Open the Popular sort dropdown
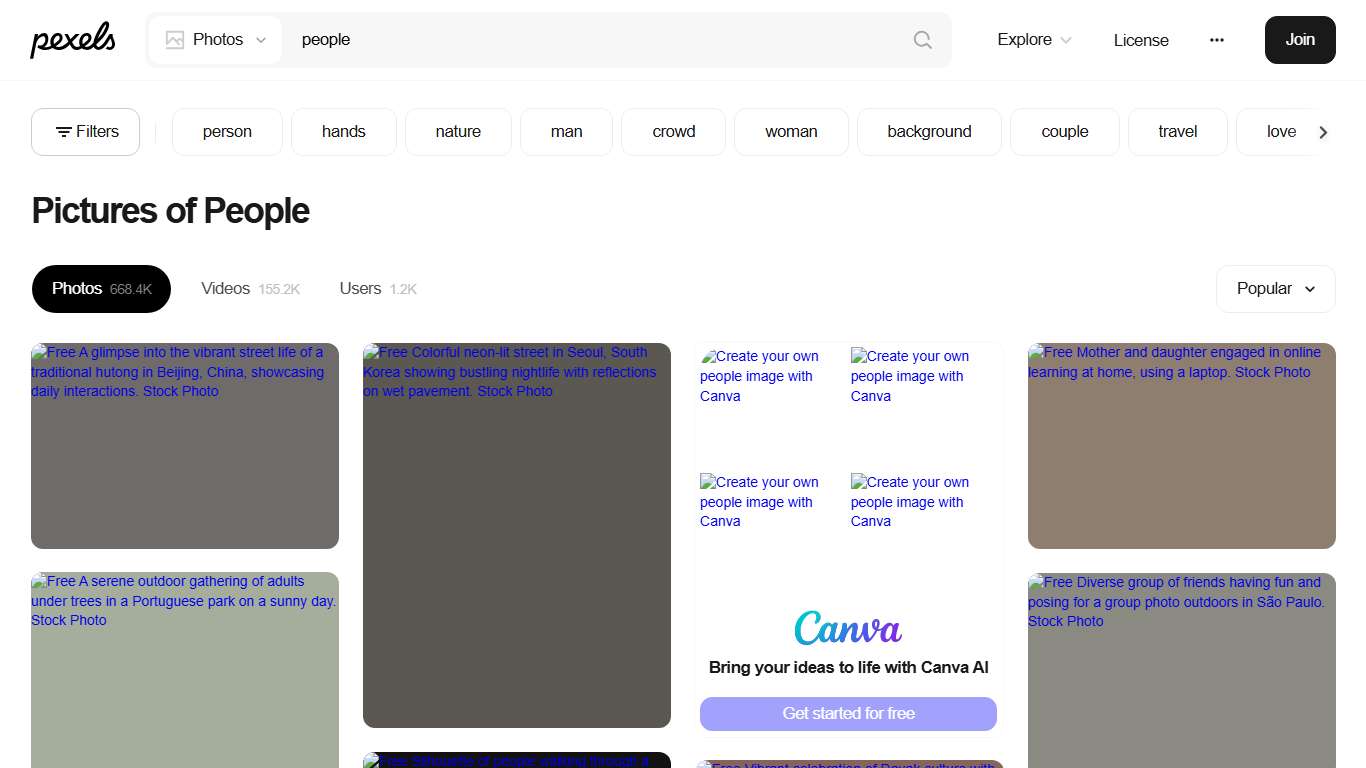Screen dimensions: 1366x768 1275,289
